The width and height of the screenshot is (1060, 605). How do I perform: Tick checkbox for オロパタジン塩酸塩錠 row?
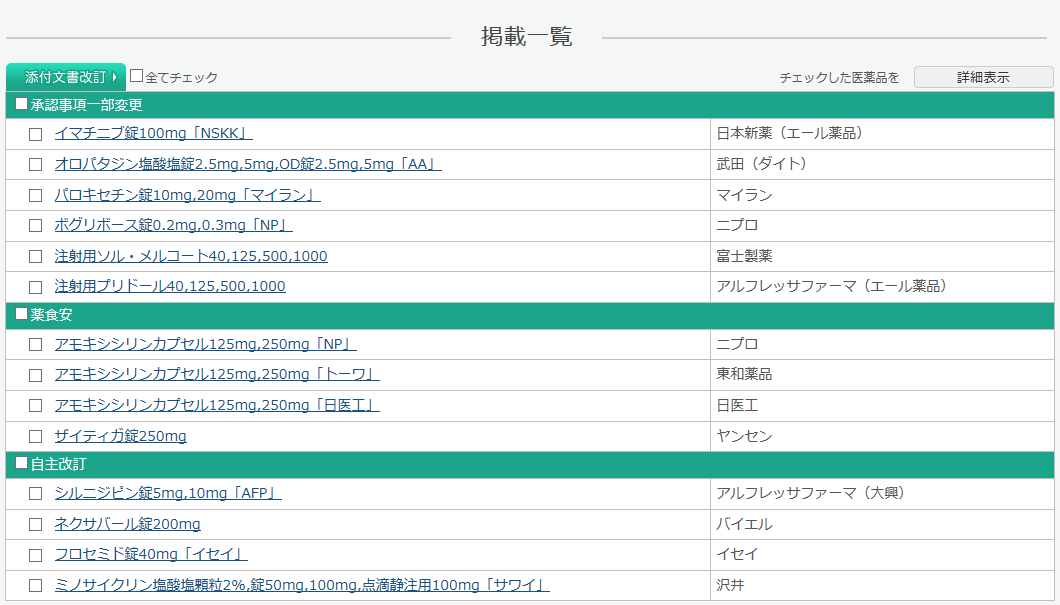[x=36, y=164]
